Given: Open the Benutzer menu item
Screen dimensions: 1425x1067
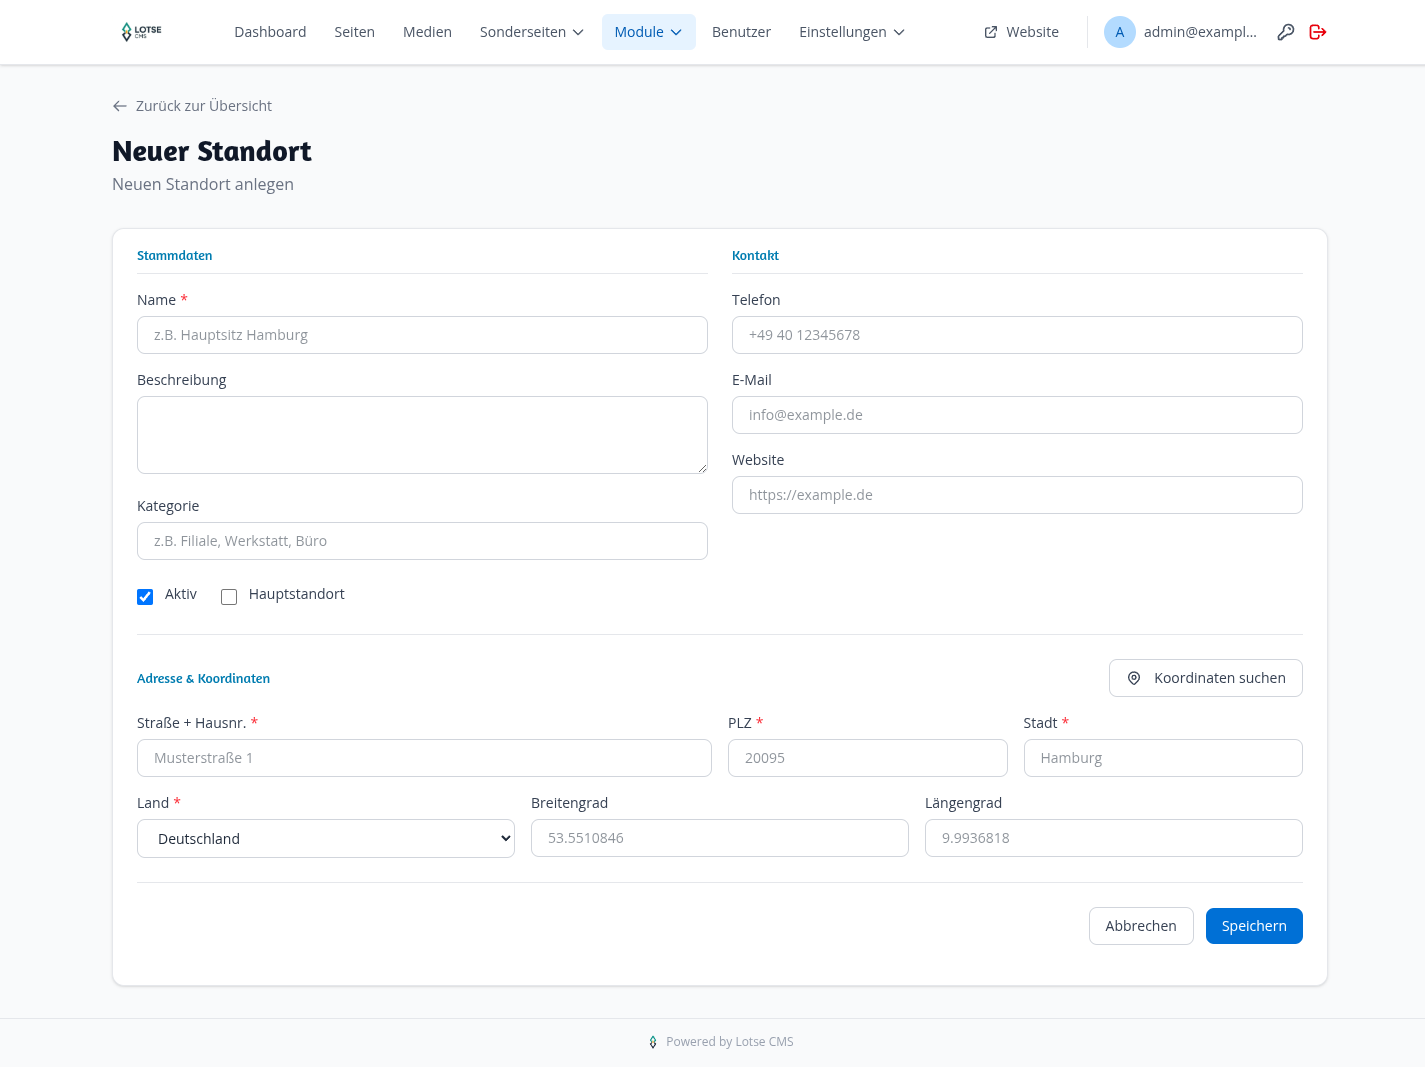Looking at the screenshot, I should 741,32.
